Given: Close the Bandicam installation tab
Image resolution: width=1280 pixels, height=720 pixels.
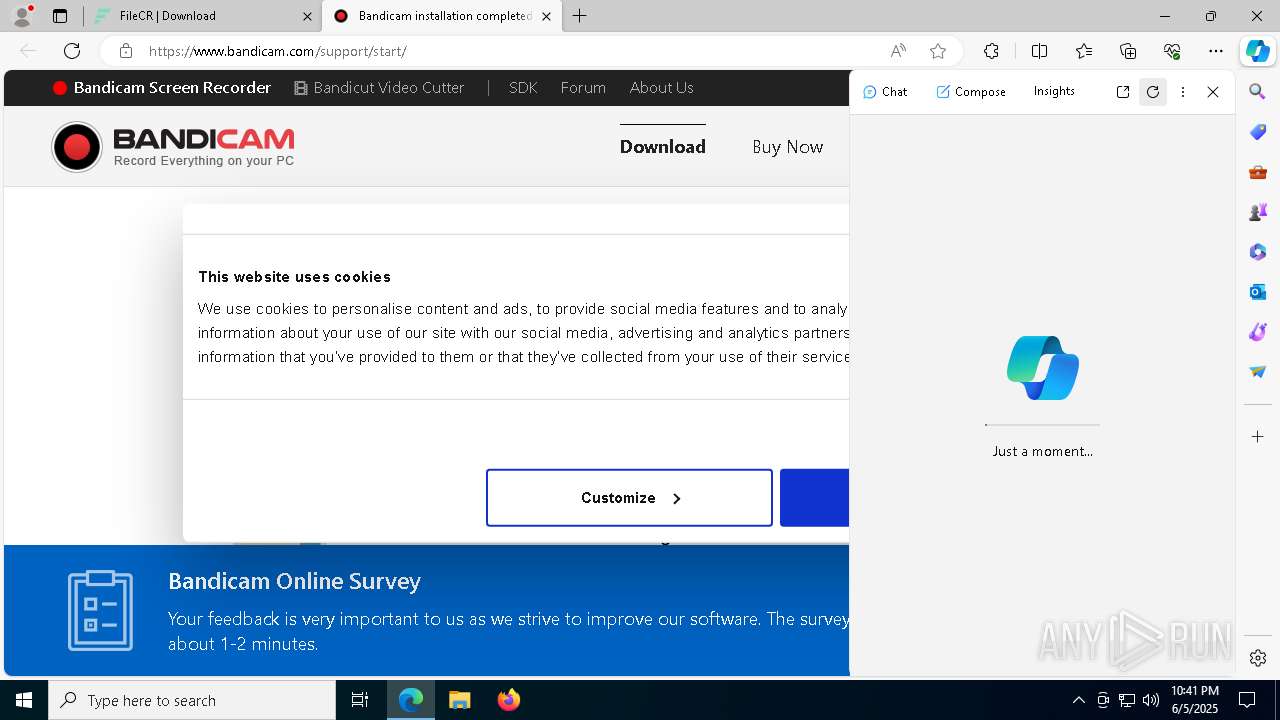Looking at the screenshot, I should [546, 16].
